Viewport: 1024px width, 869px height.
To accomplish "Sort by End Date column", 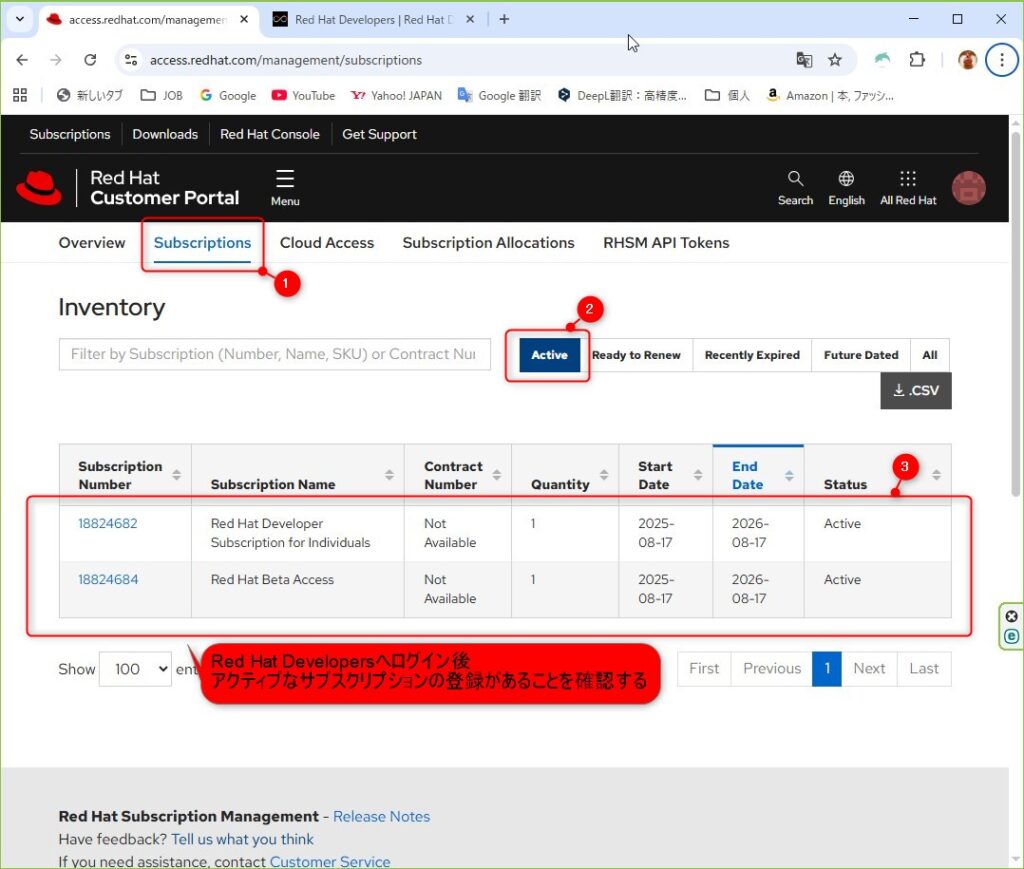I will click(790, 475).
